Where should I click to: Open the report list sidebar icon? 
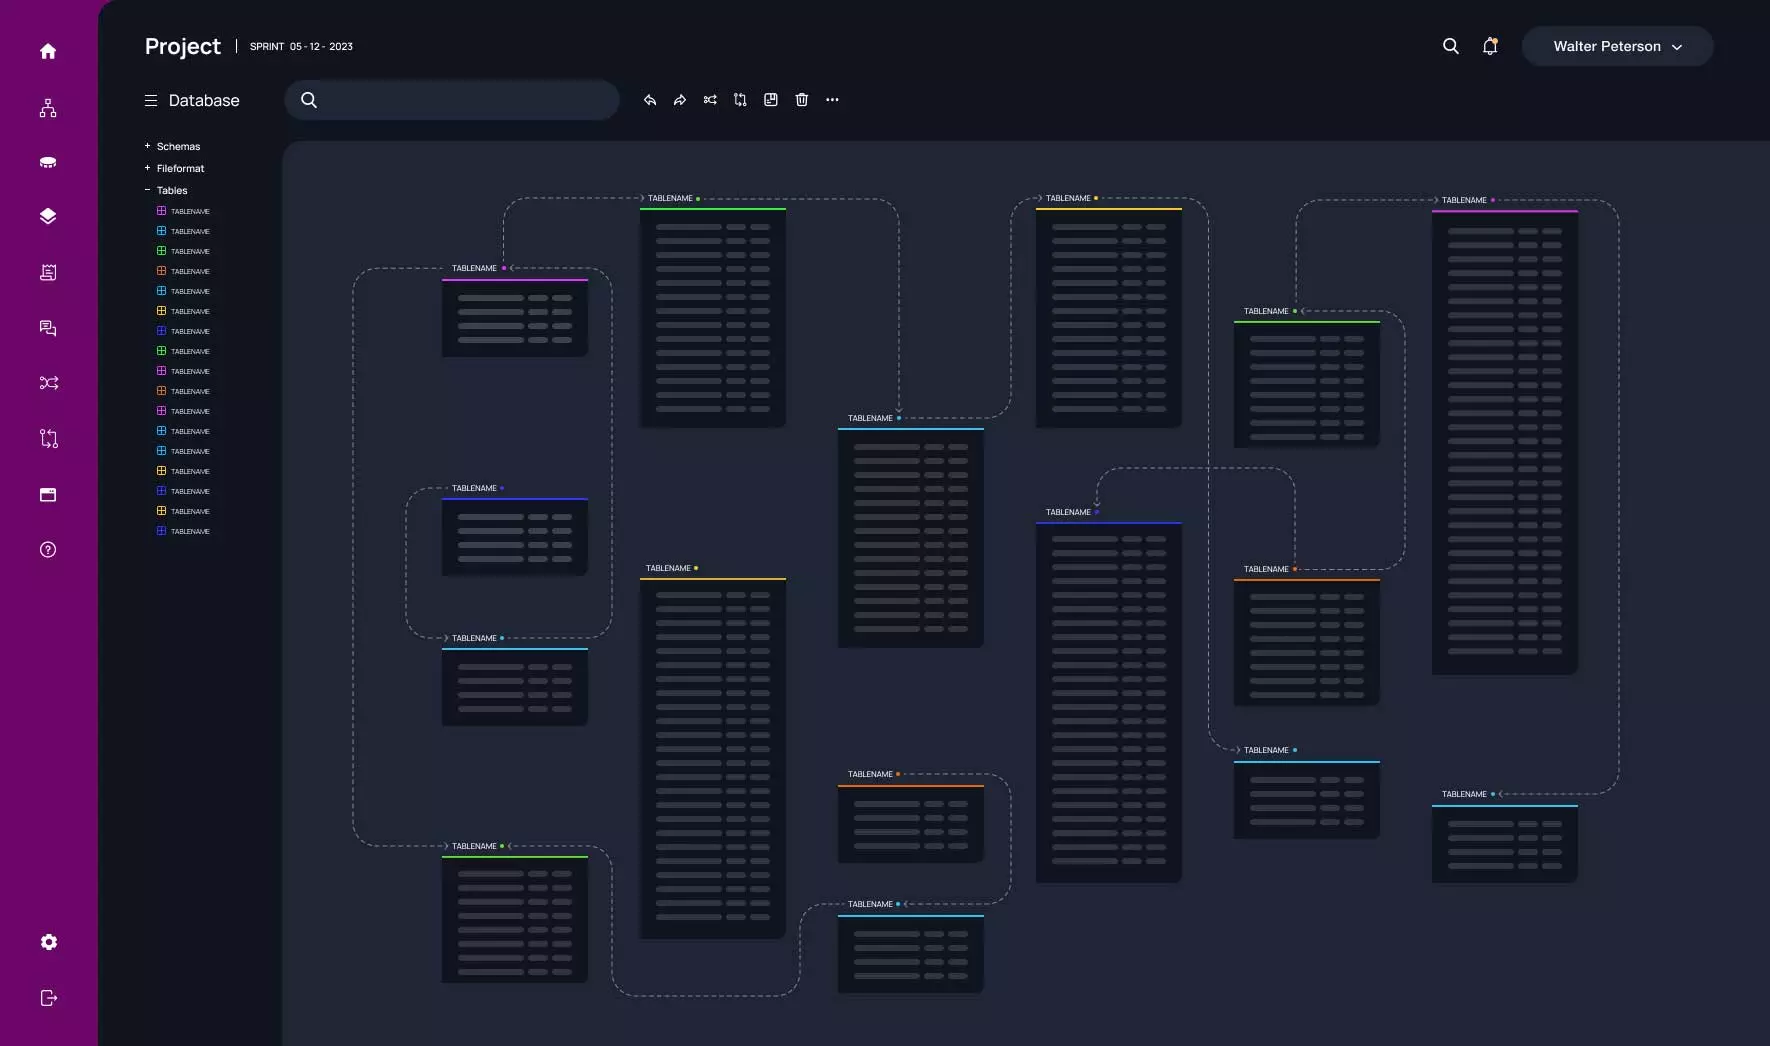48,272
